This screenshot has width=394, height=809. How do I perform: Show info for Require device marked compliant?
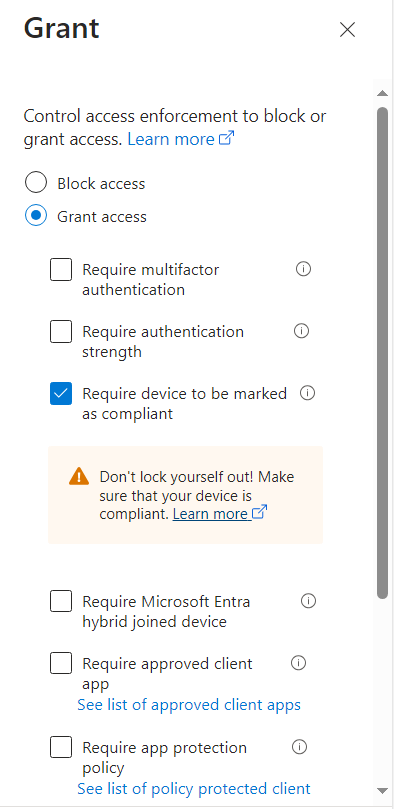[x=307, y=393]
